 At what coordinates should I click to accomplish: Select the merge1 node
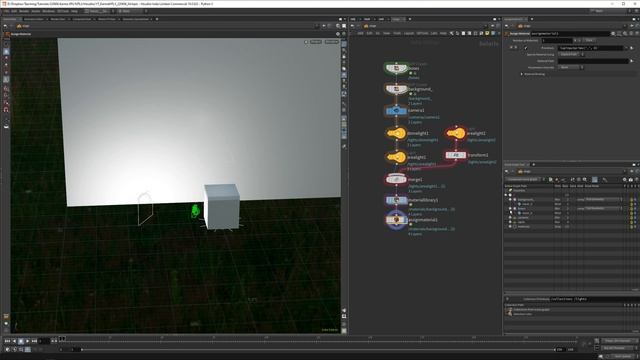(396, 179)
